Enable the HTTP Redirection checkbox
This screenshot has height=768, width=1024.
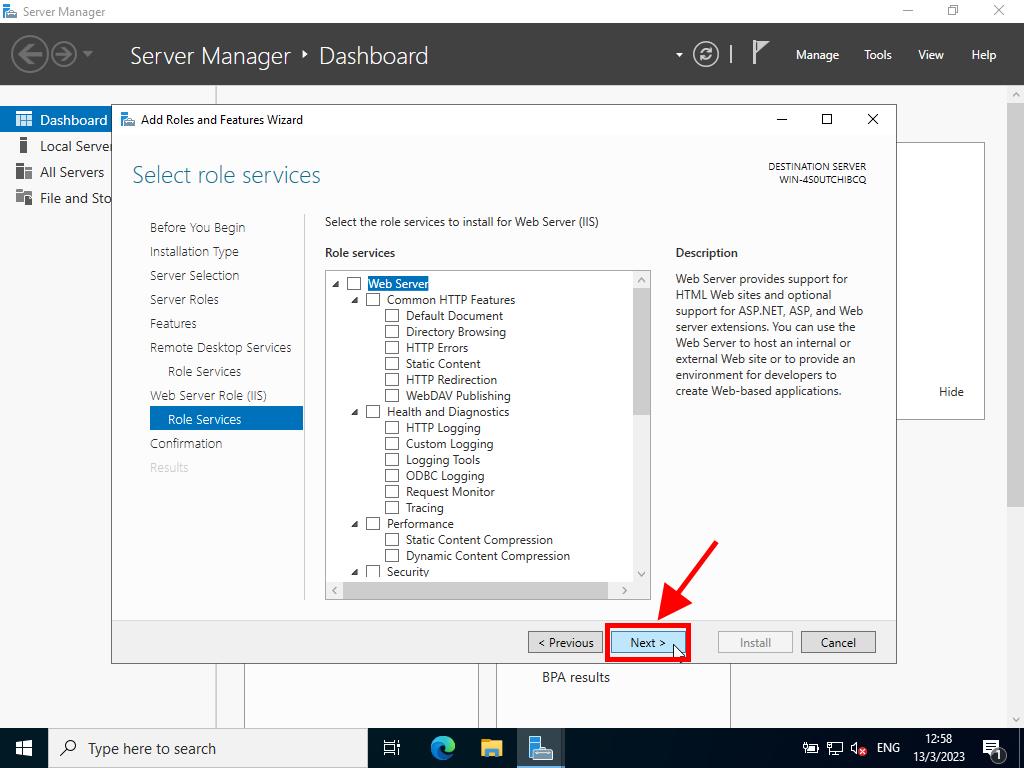pos(392,379)
